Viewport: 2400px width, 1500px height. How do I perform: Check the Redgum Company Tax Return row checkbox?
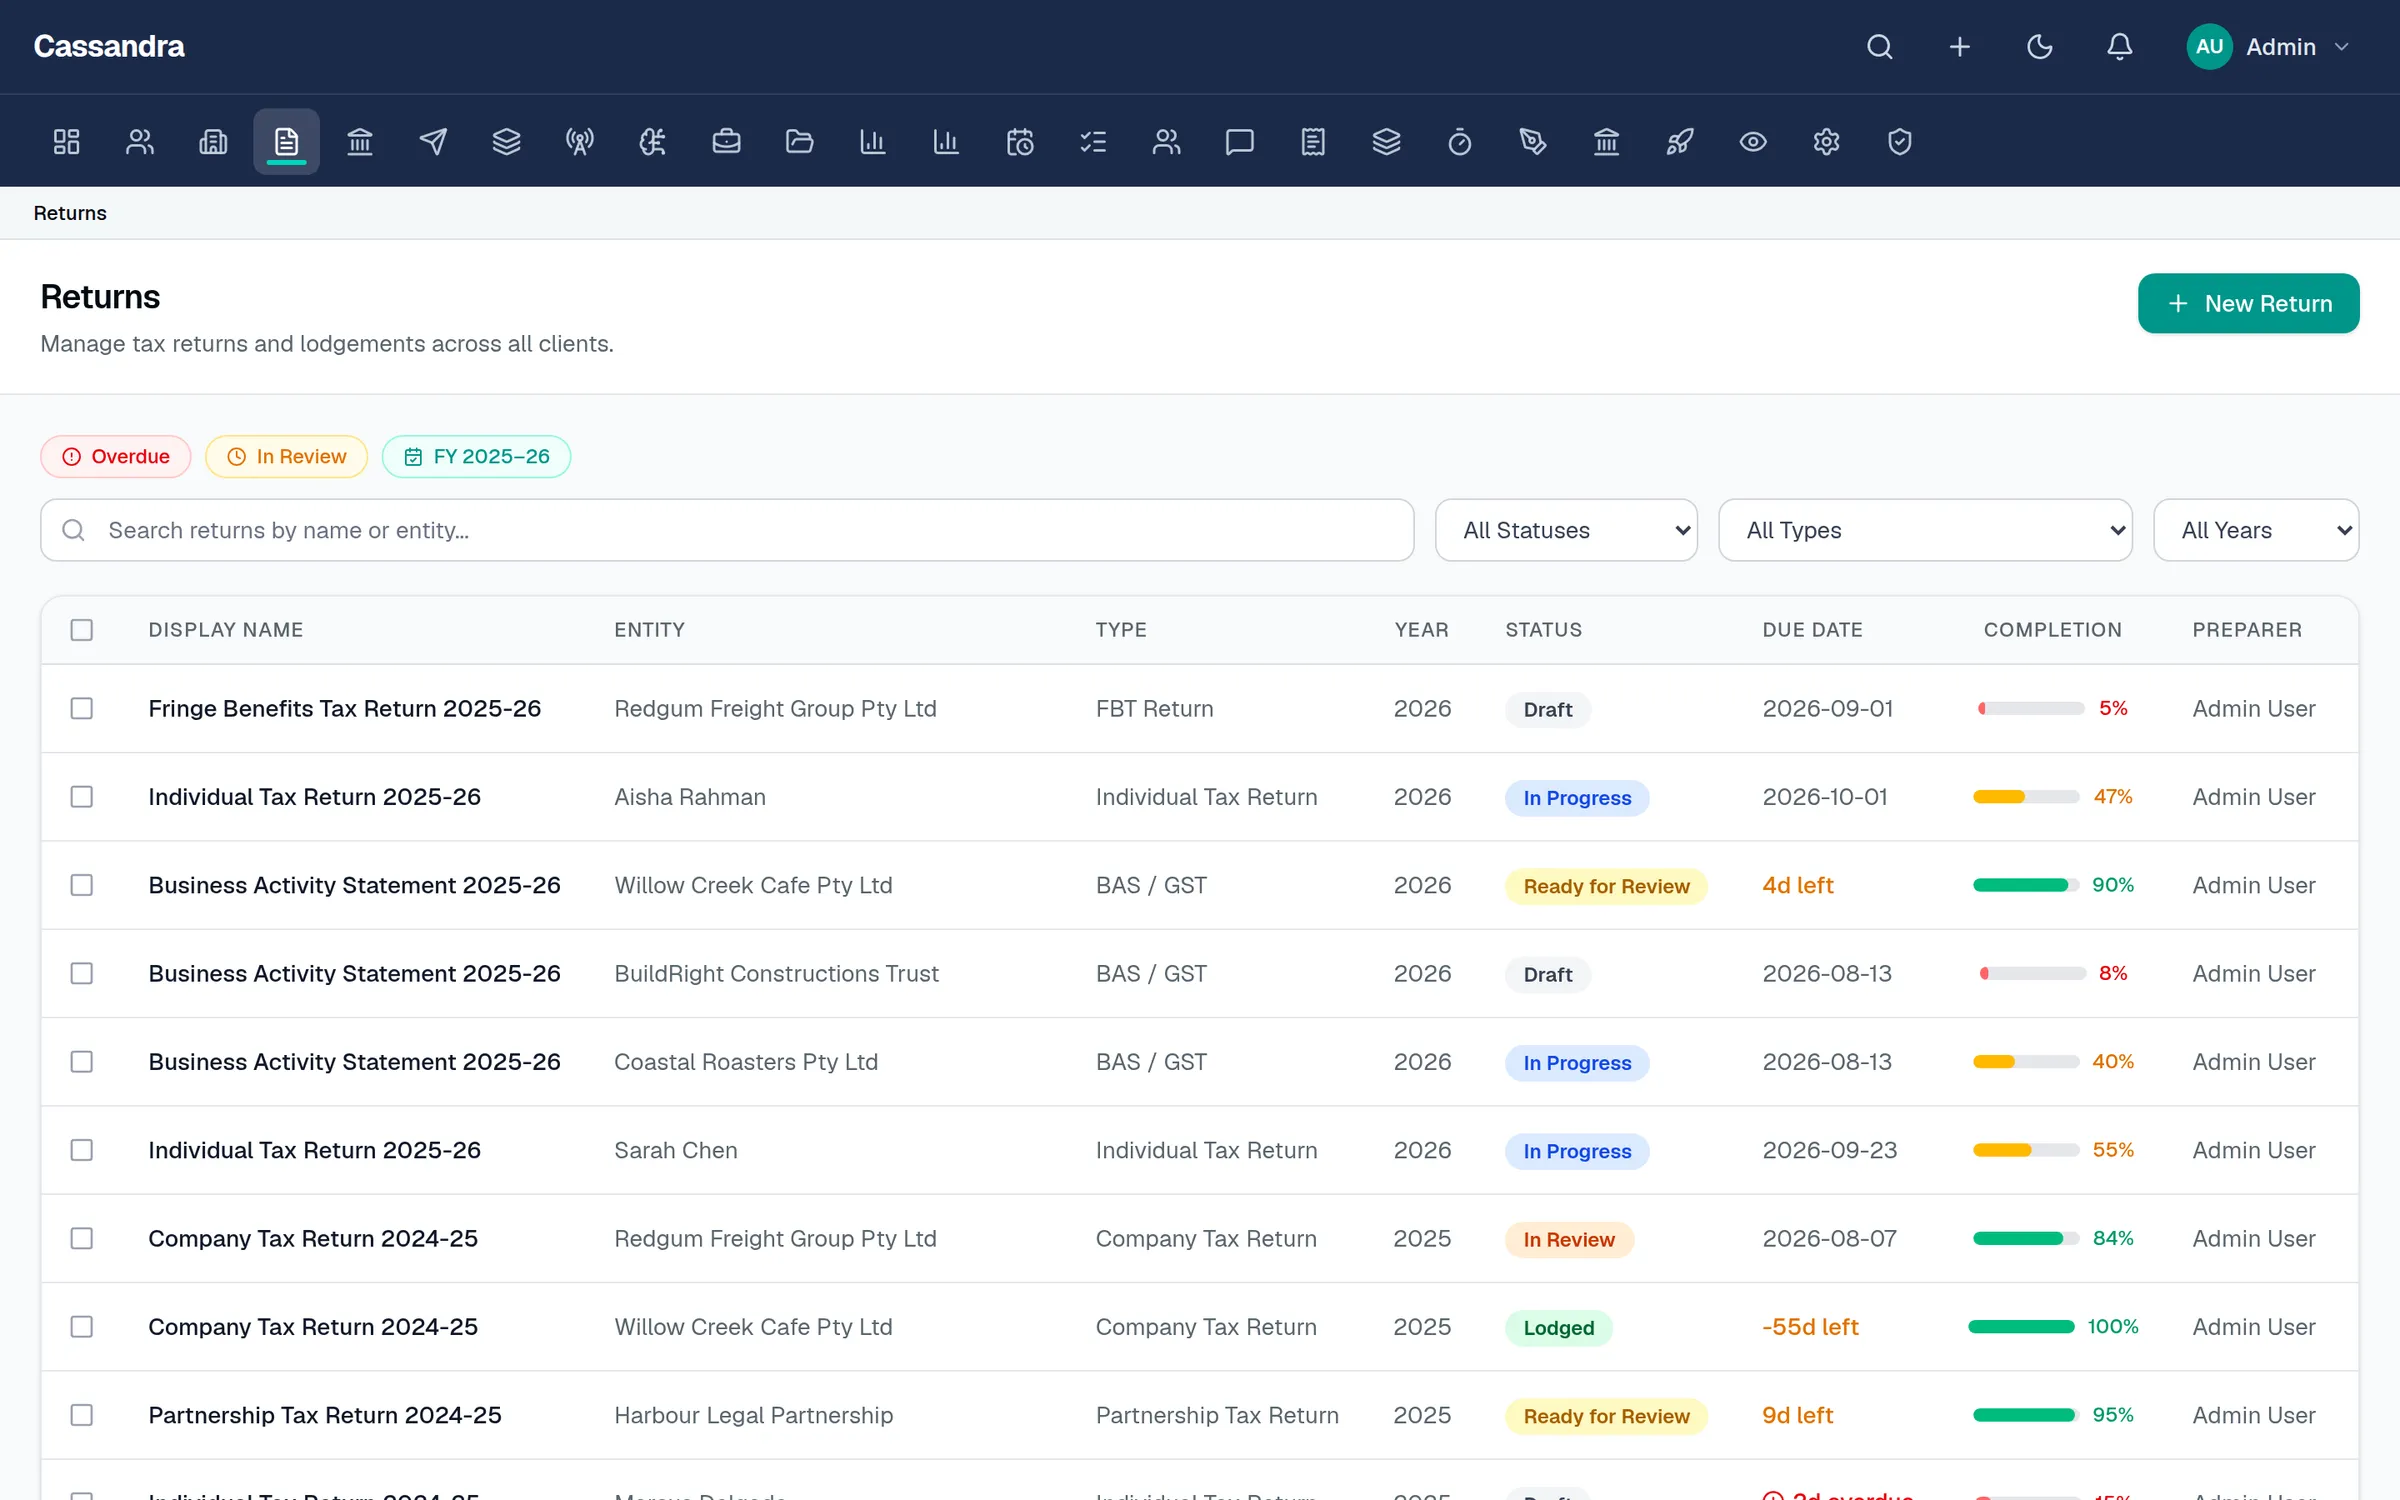[x=82, y=1238]
